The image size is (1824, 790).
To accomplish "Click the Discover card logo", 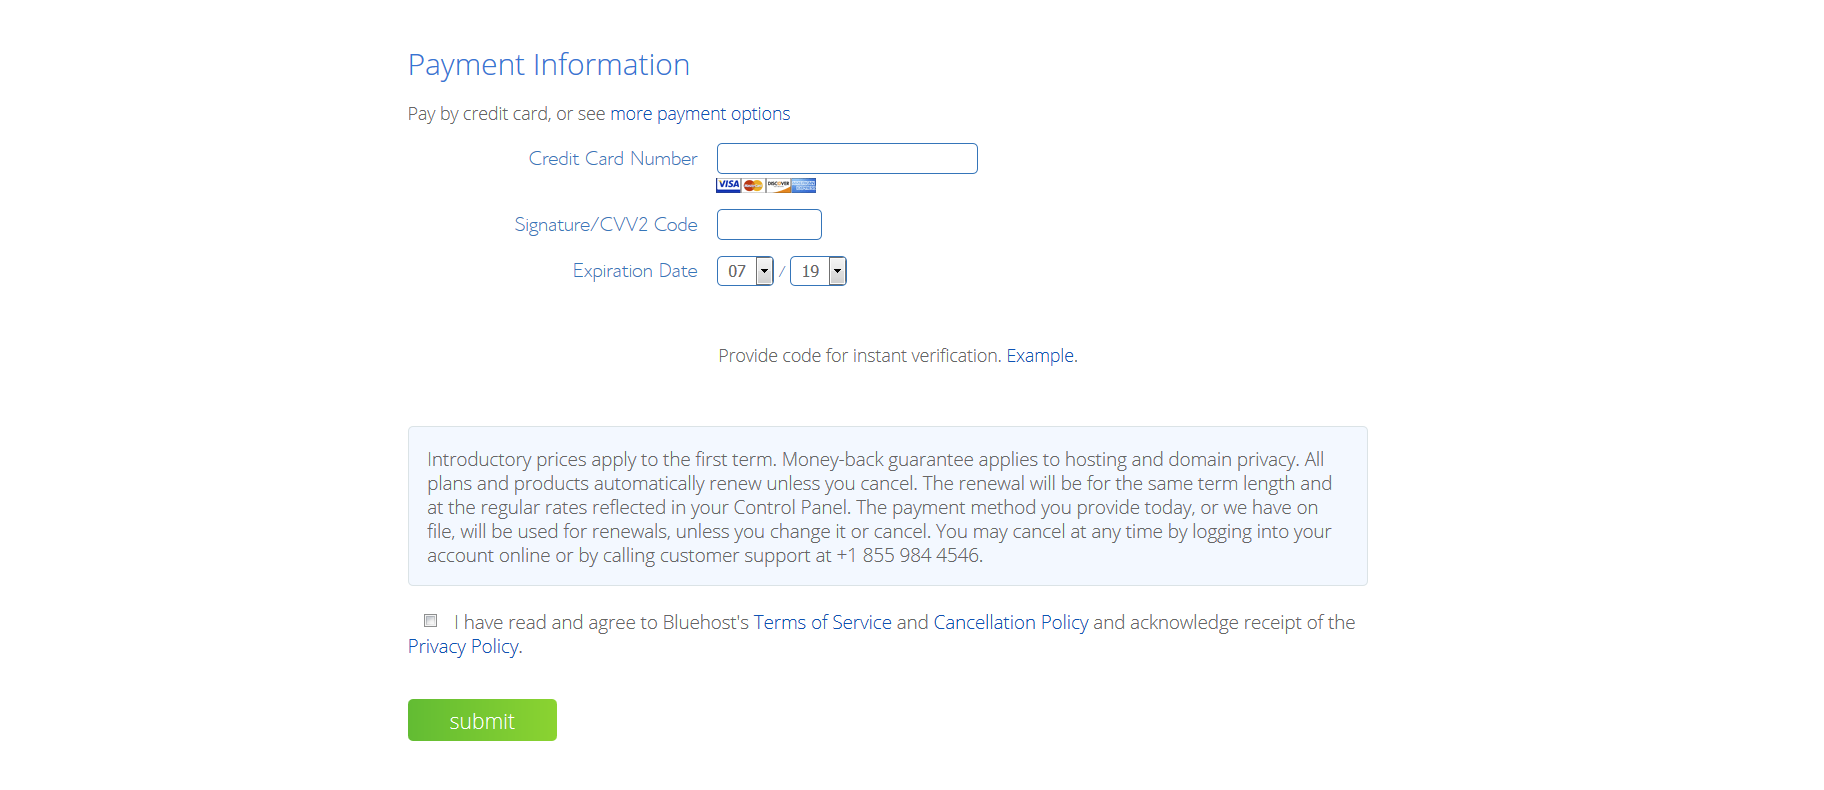I will coord(778,185).
